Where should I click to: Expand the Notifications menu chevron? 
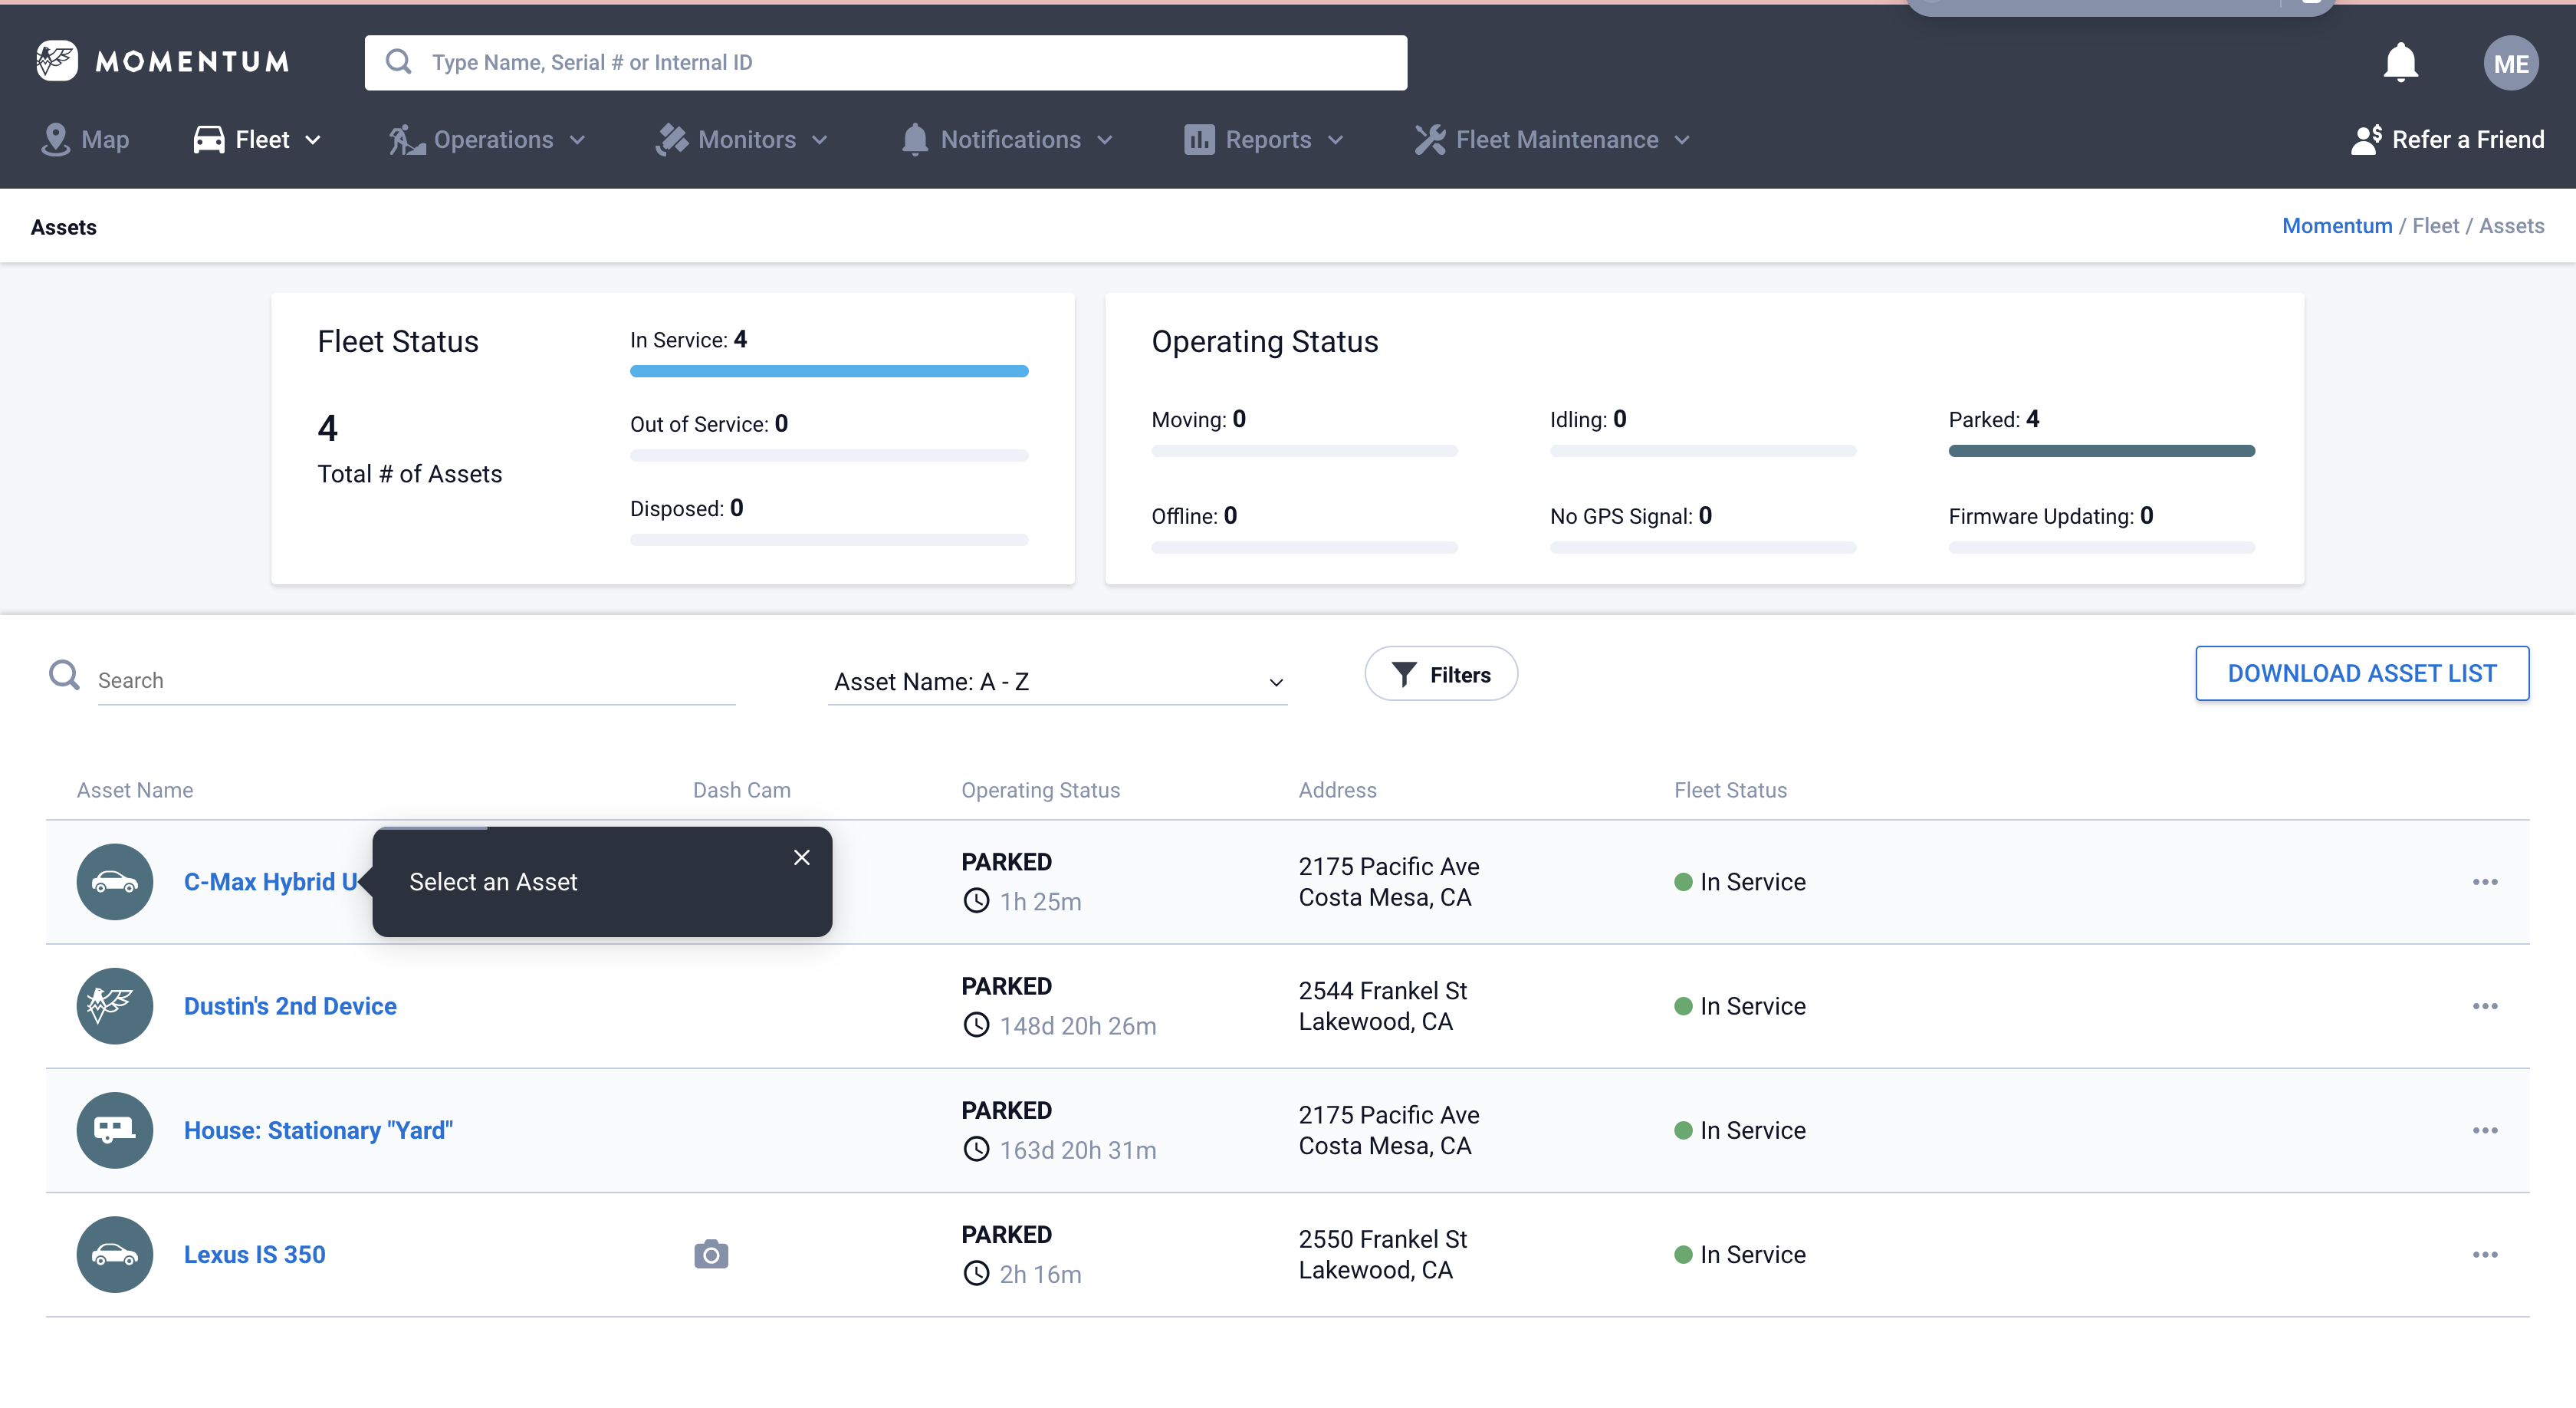1105,141
